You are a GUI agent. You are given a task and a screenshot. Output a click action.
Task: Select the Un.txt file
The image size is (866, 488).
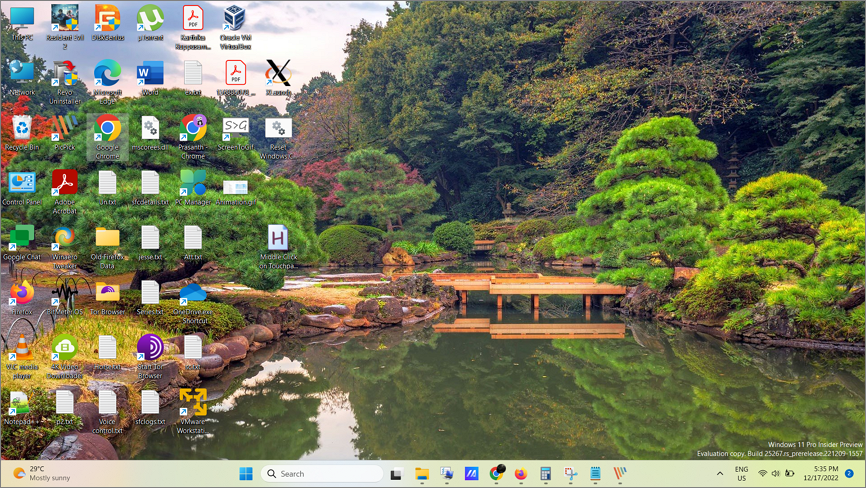pyautogui.click(x=108, y=188)
